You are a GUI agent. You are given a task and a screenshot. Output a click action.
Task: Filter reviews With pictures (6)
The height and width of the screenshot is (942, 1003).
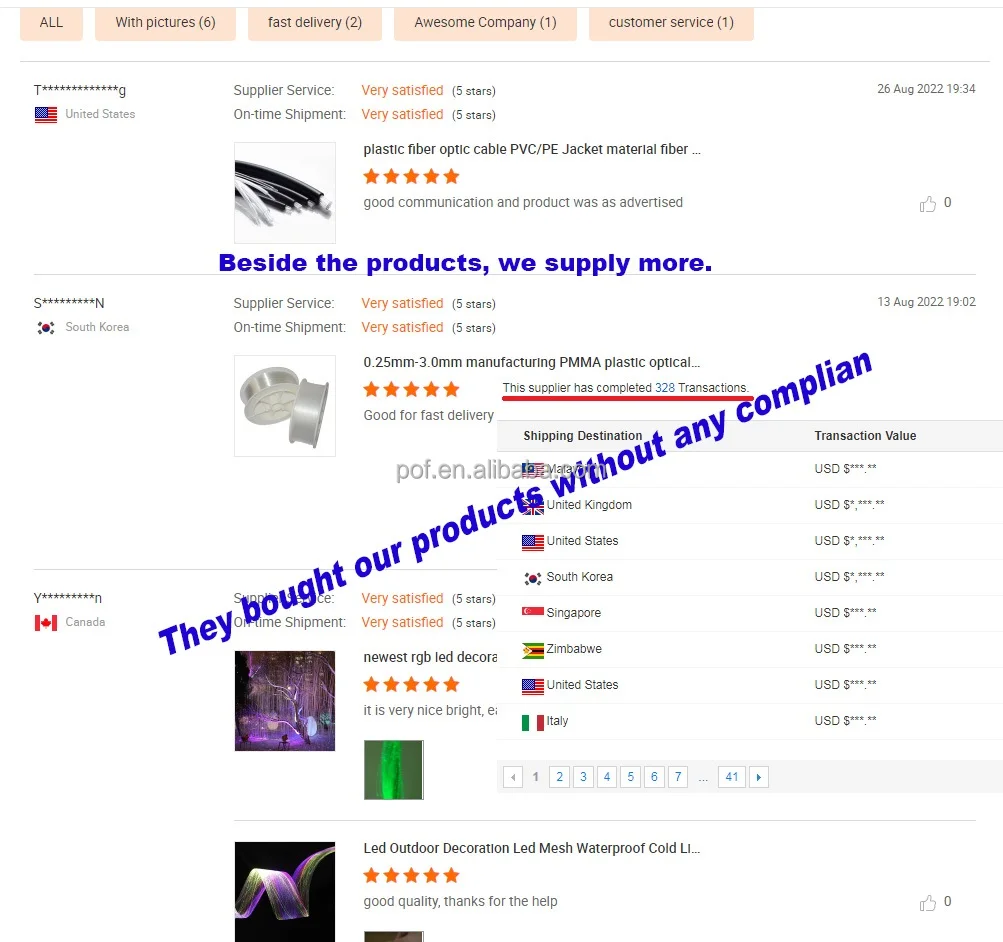(x=165, y=23)
